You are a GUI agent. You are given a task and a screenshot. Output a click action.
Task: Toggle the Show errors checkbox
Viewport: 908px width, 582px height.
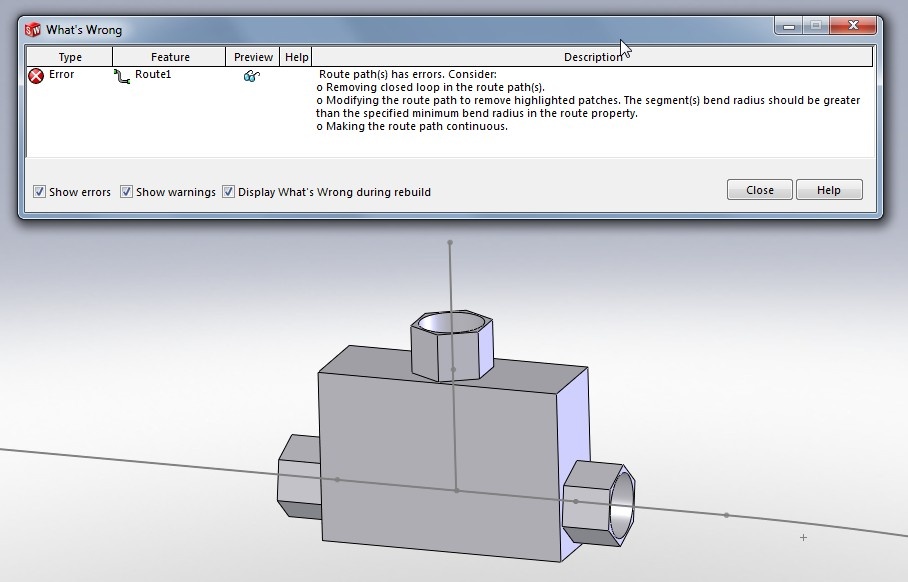(39, 192)
